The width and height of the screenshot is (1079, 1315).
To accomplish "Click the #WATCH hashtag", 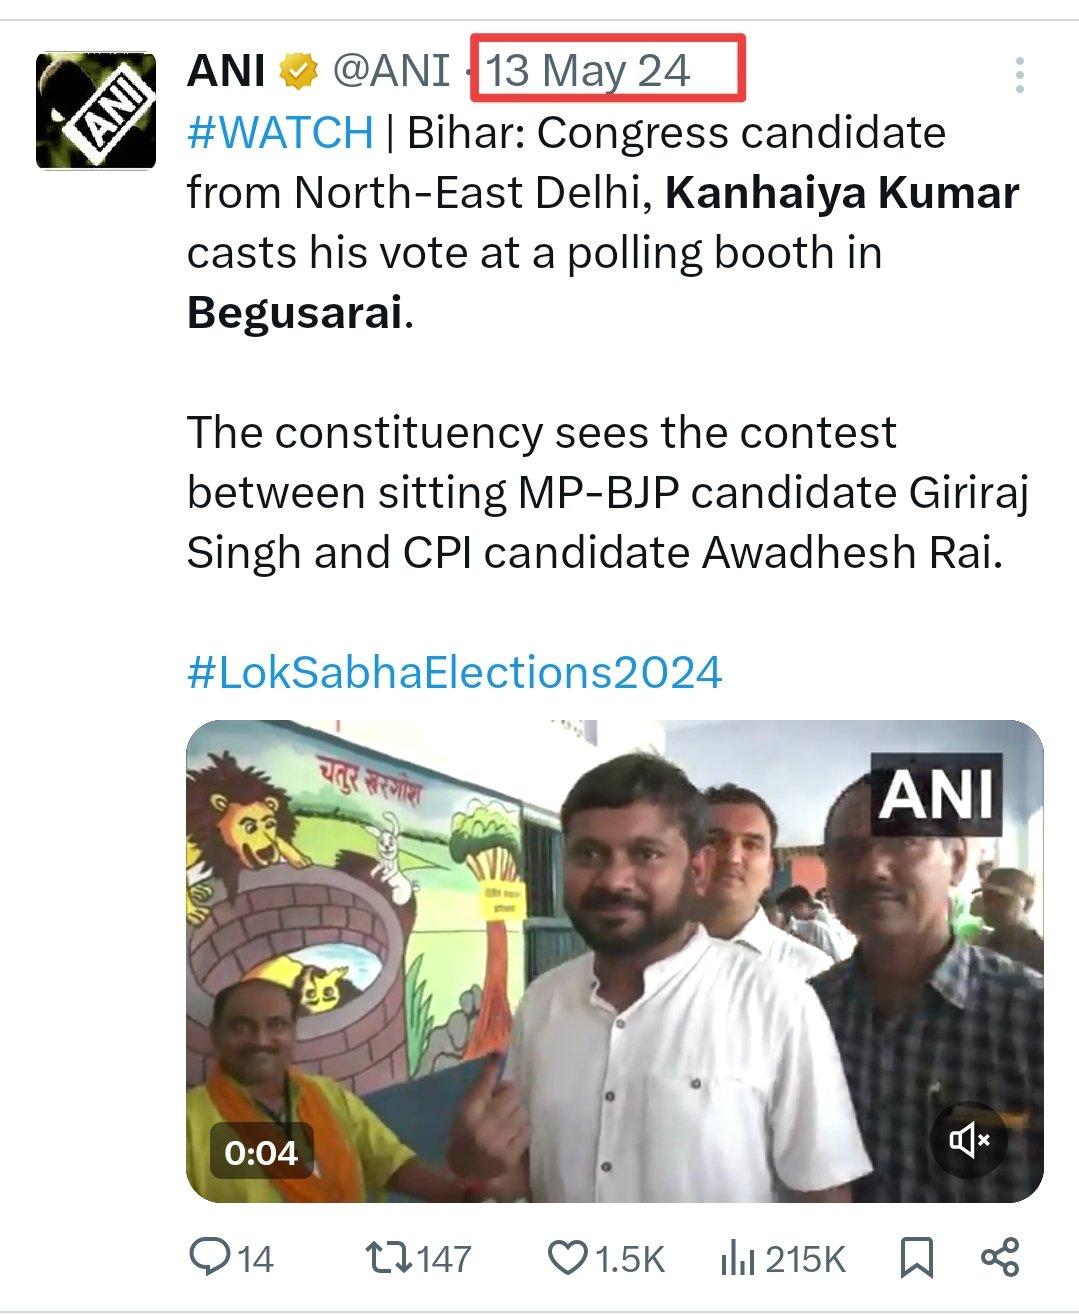I will click(280, 133).
